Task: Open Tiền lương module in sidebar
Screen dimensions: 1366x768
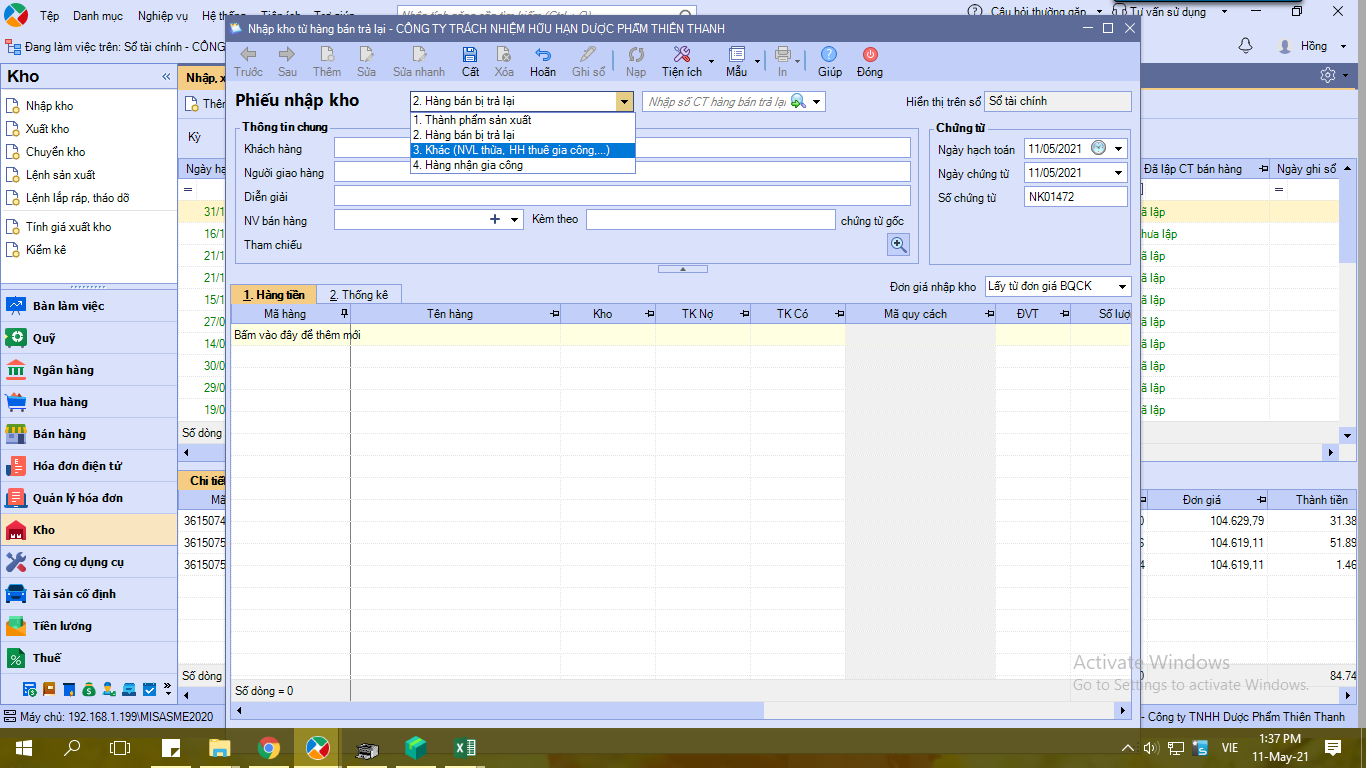Action: click(x=89, y=626)
